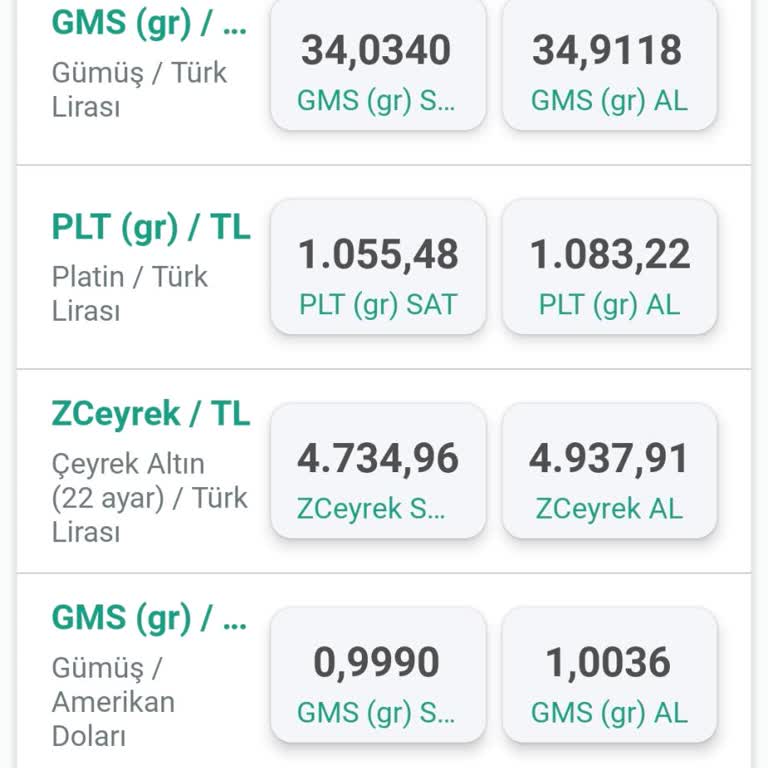The width and height of the screenshot is (768, 768).
Task: Tap the 4.937,91 quarter gold price value
Action: pyautogui.click(x=609, y=459)
